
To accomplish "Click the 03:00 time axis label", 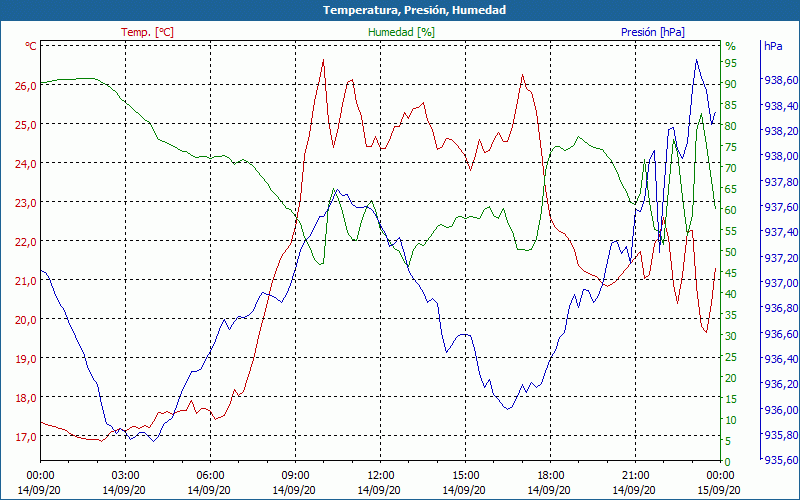I will tap(126, 476).
